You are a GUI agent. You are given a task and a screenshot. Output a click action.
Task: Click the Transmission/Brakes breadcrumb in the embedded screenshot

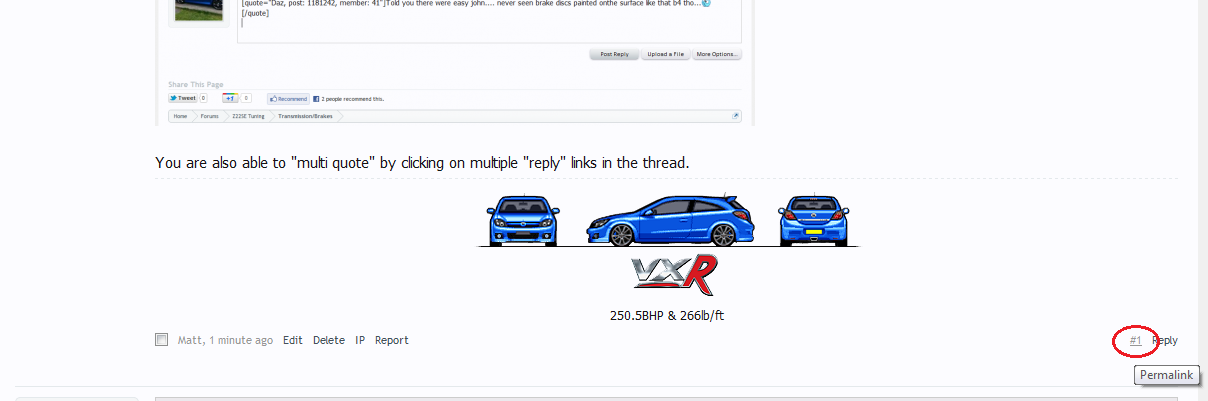click(x=304, y=116)
